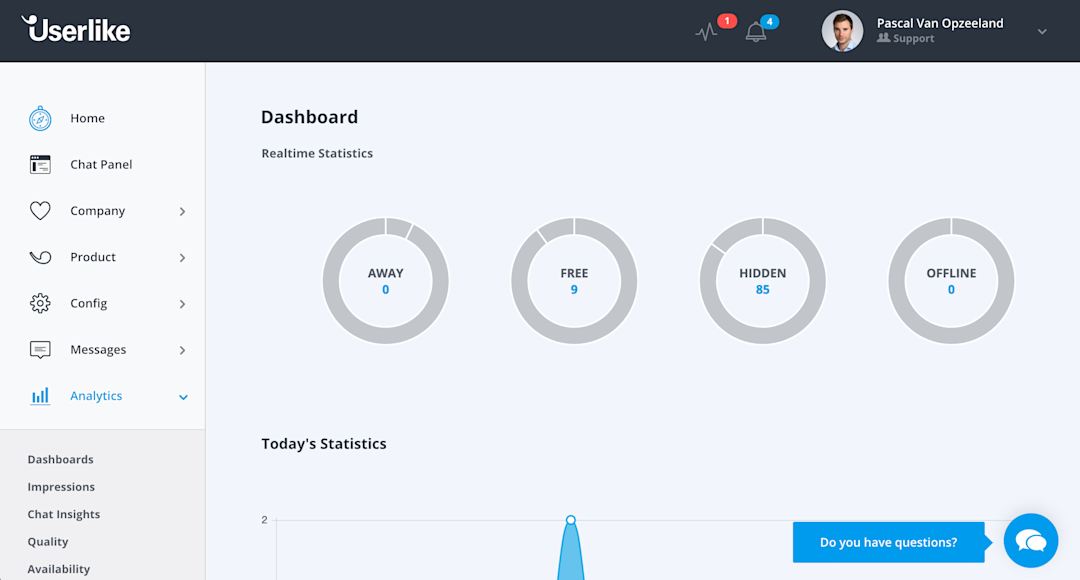Click the FREE donut chart
This screenshot has width=1080, height=580.
pos(574,281)
